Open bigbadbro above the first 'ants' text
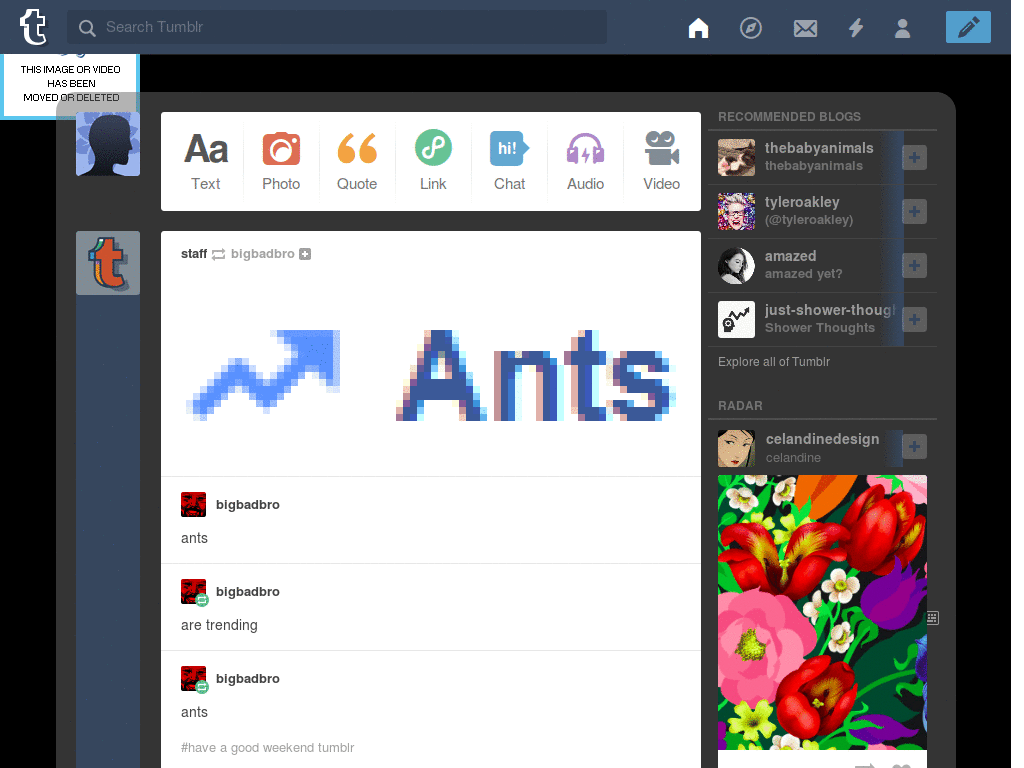1024x768 pixels. pos(248,504)
